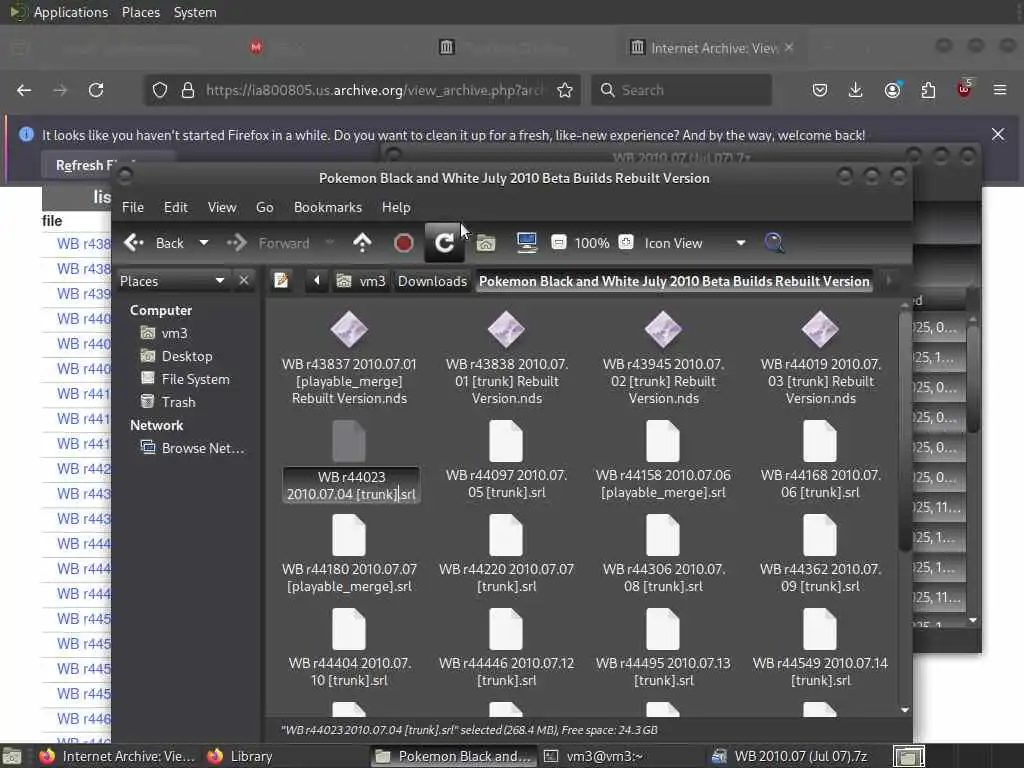Open Places menu in top panel

click(x=140, y=12)
